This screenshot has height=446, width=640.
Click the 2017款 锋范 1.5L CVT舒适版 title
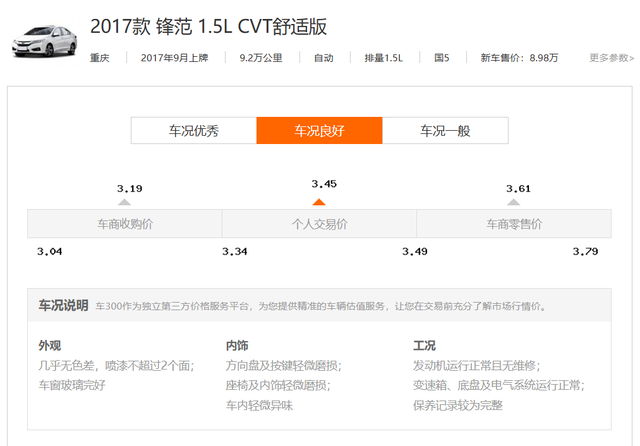[x=208, y=27]
